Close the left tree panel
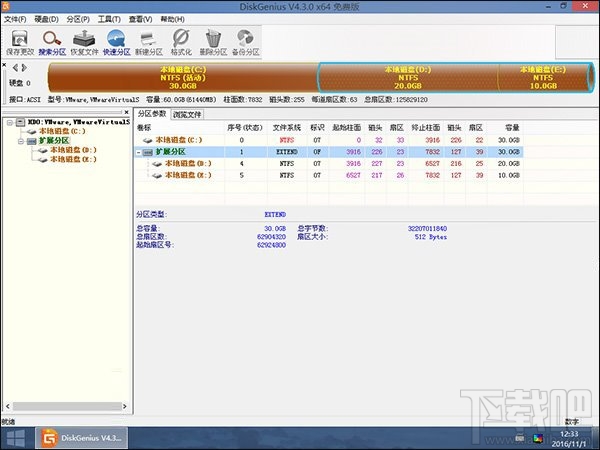The width and height of the screenshot is (600, 450). (127, 112)
